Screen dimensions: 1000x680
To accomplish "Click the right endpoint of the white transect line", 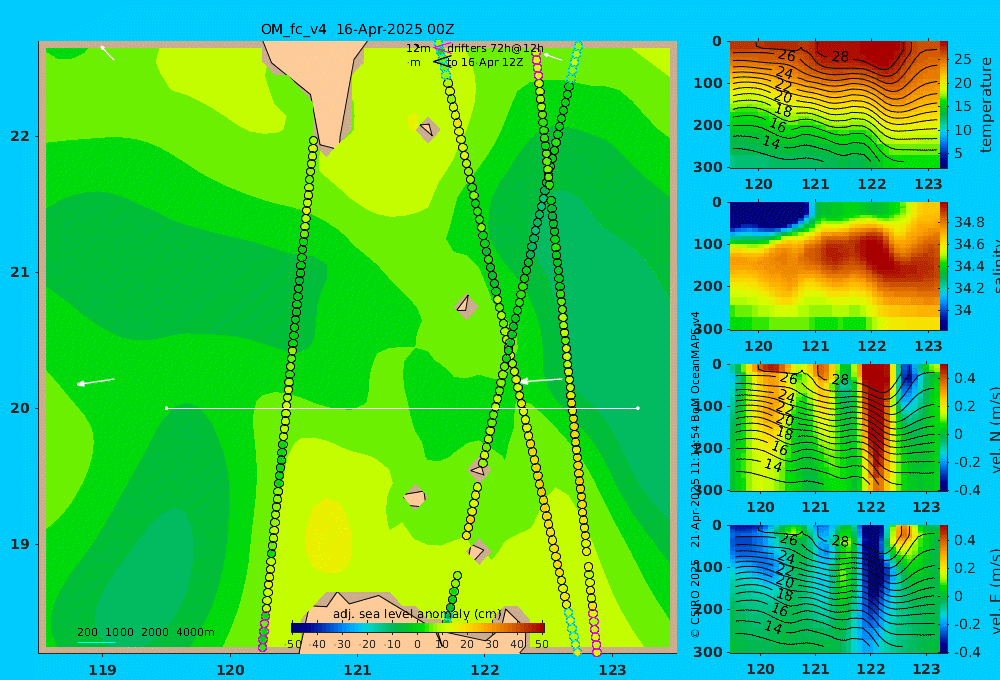I will (638, 408).
